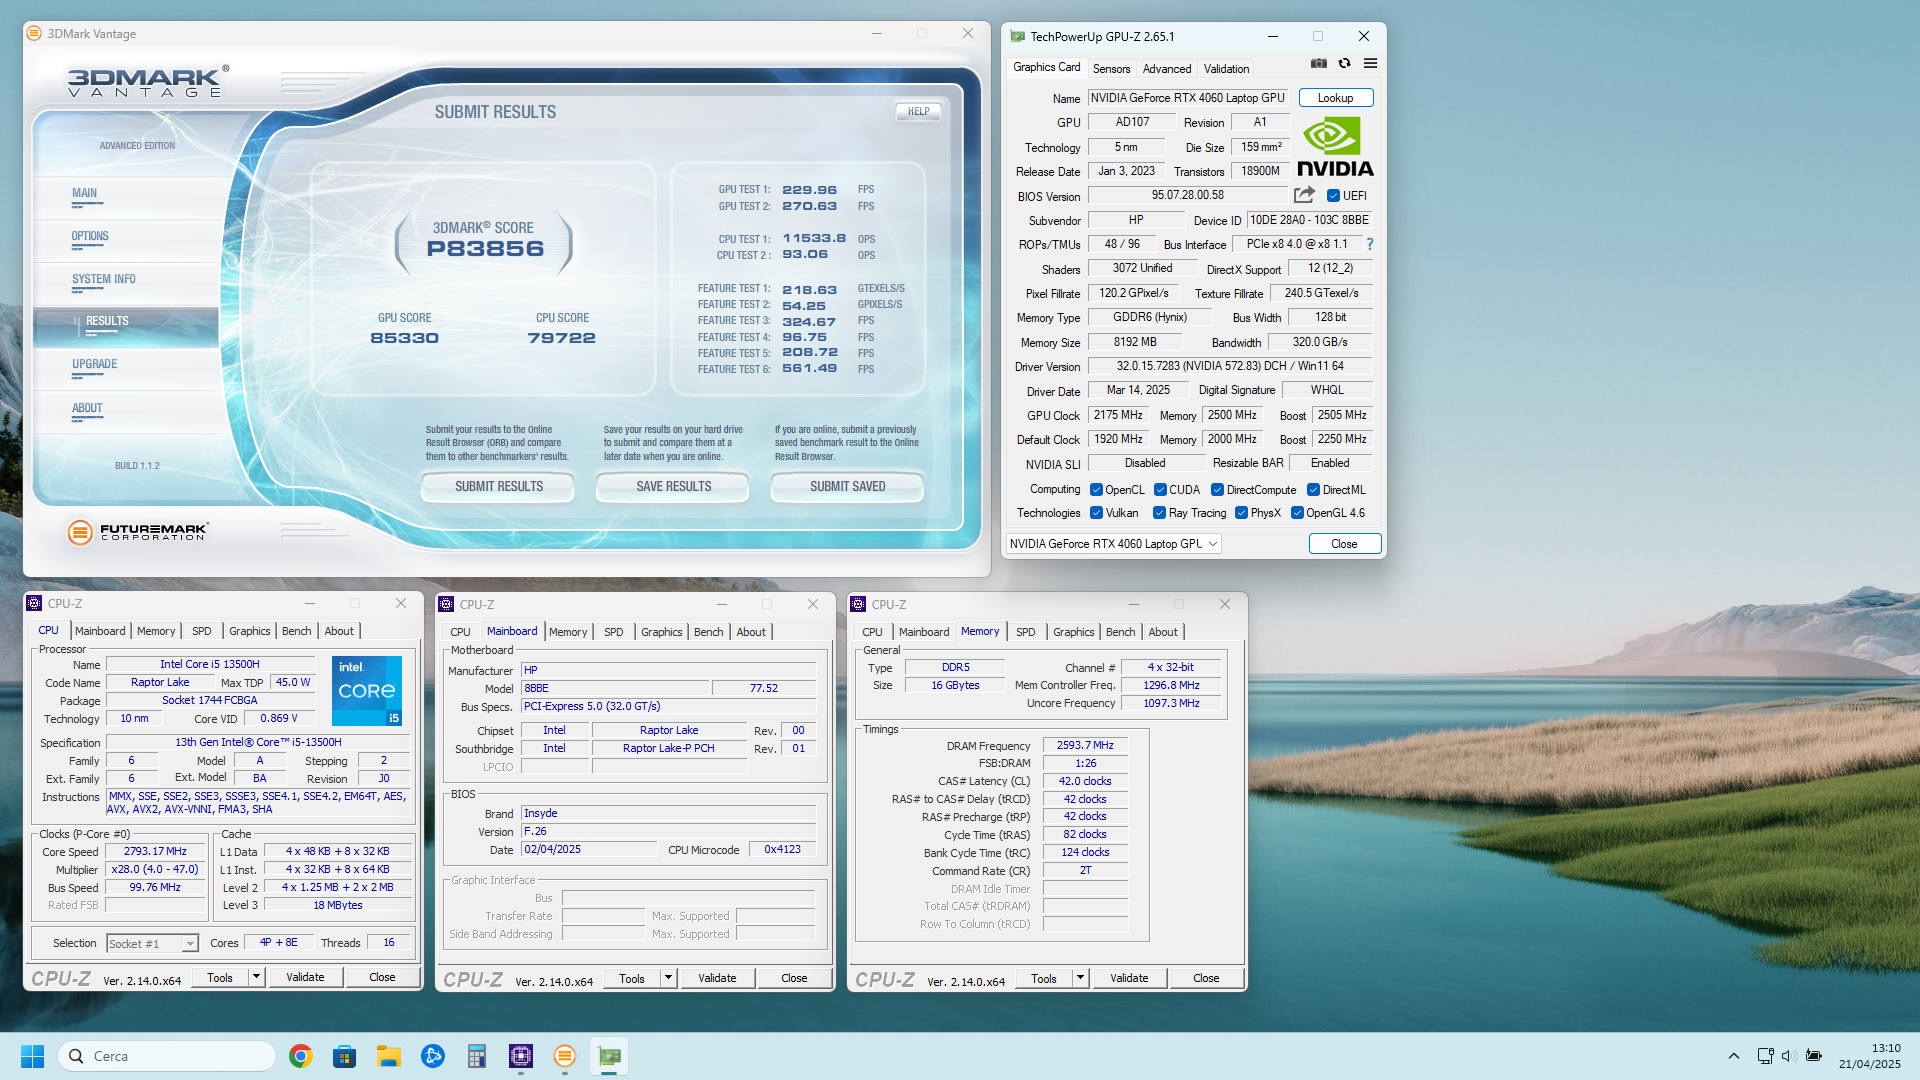
Task: Click the 3DMark Vantage title bar icon
Action: click(34, 33)
